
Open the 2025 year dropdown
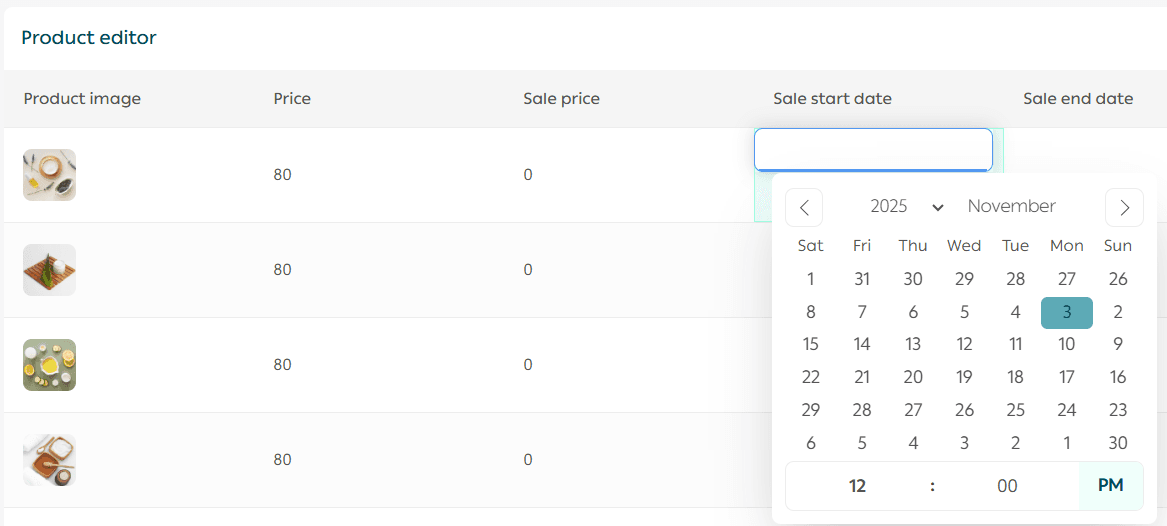pos(906,207)
